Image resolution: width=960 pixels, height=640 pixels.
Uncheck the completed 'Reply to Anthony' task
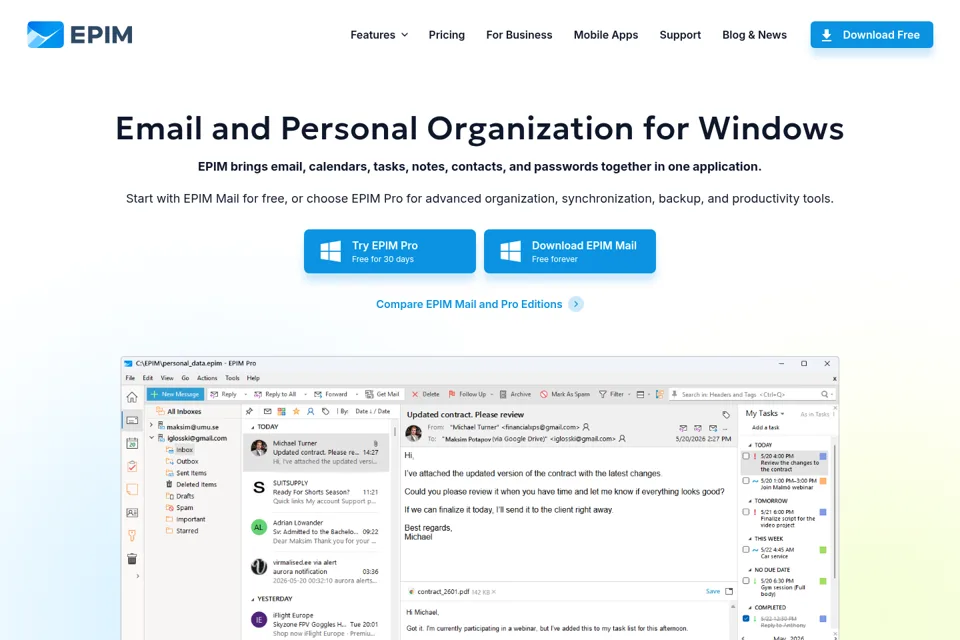click(746, 619)
